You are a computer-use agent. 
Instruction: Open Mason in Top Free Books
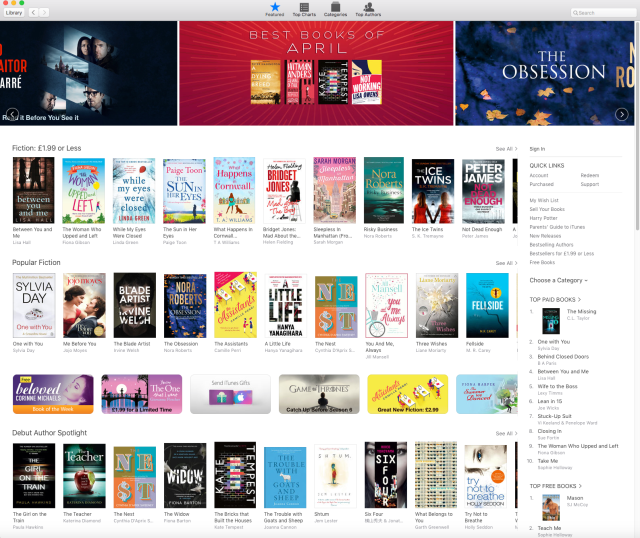click(x=575, y=498)
